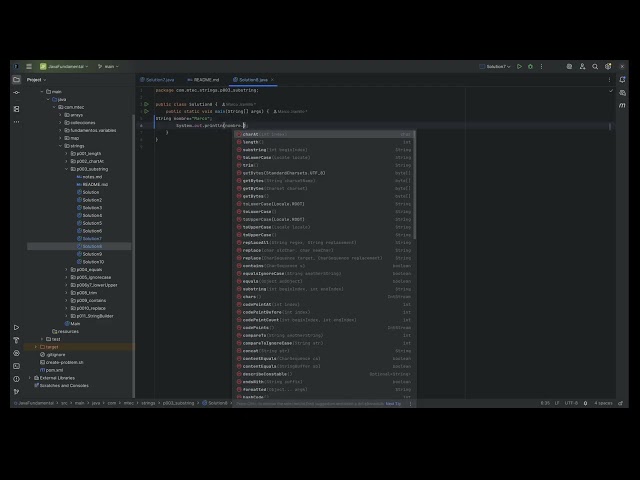Click the completion list scrollbar
The image size is (640, 480).
415,186
